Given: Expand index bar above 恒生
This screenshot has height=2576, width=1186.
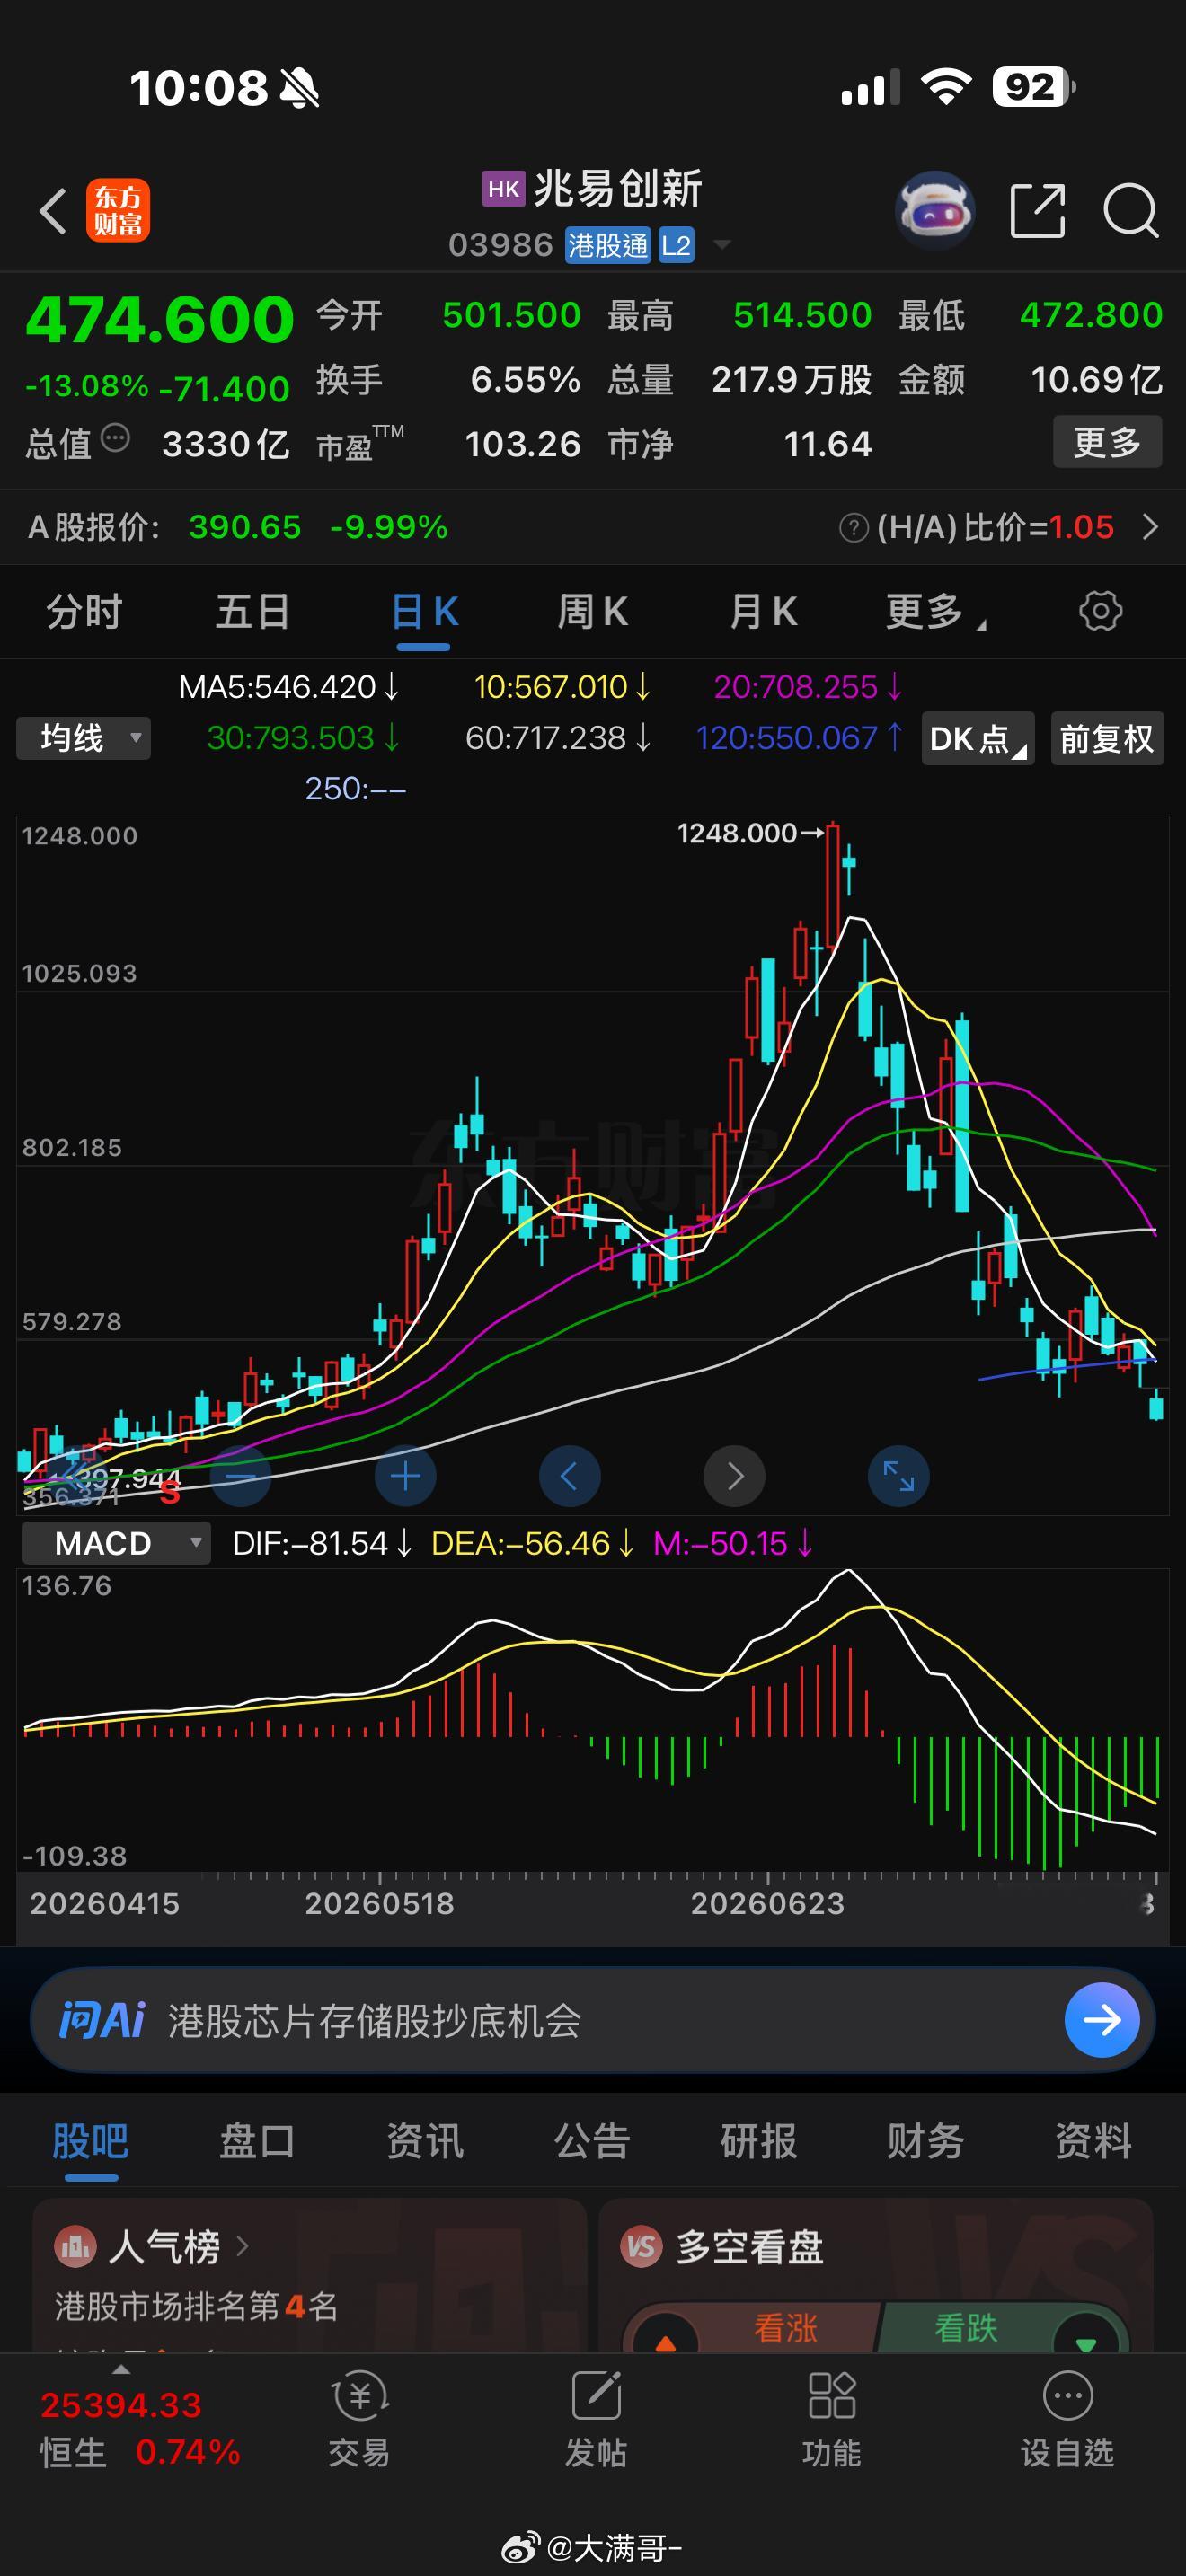Looking at the screenshot, I should coord(121,2369).
